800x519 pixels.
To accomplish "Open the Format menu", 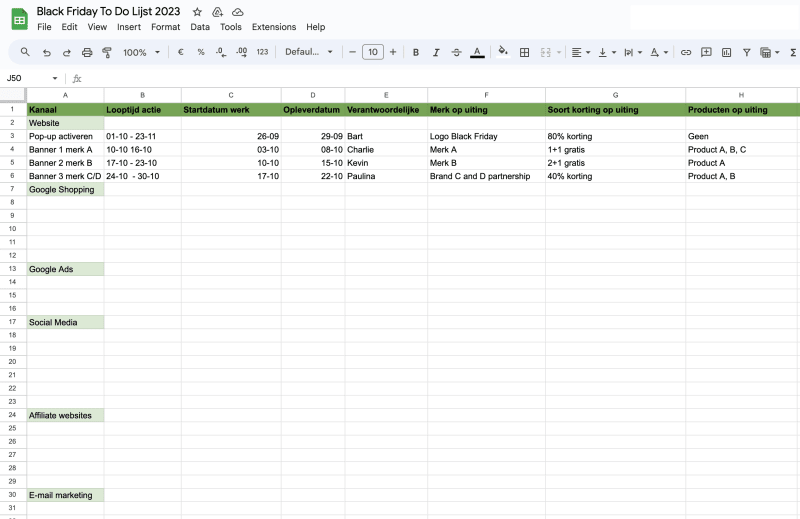I will pos(165,27).
